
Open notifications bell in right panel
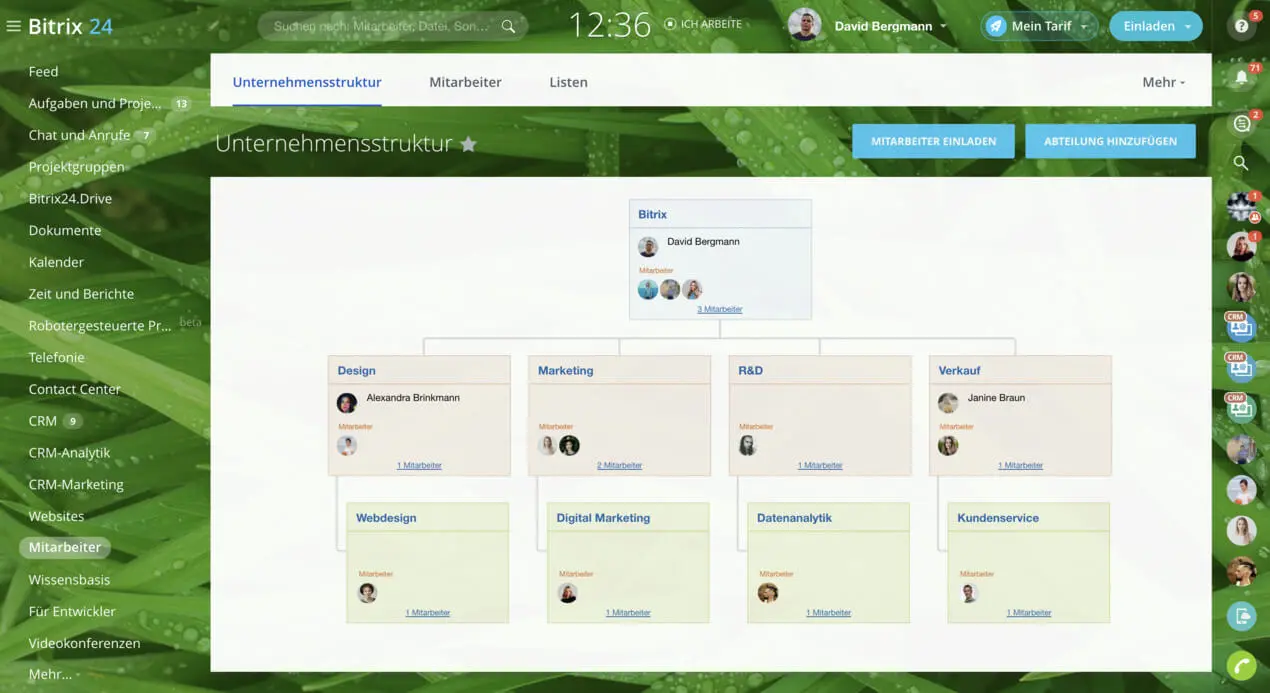point(1241,77)
